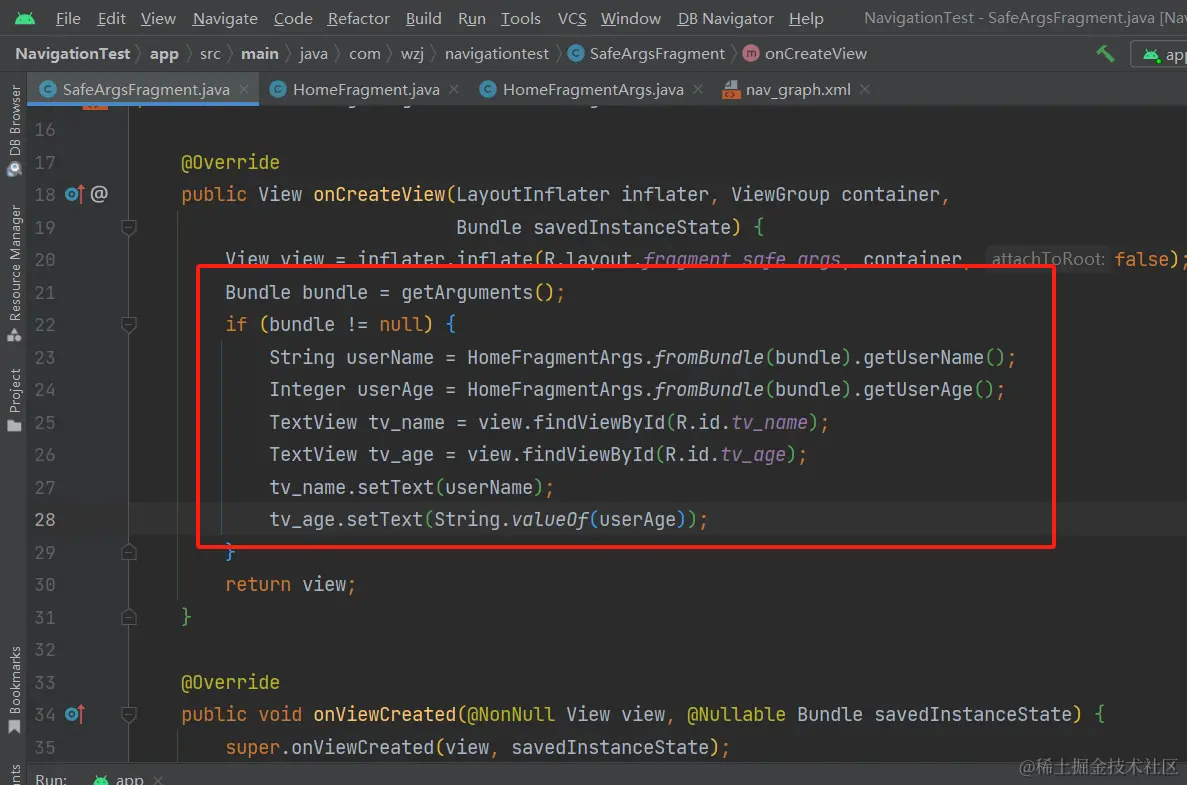Click the override gutter icon on line 18

73,195
